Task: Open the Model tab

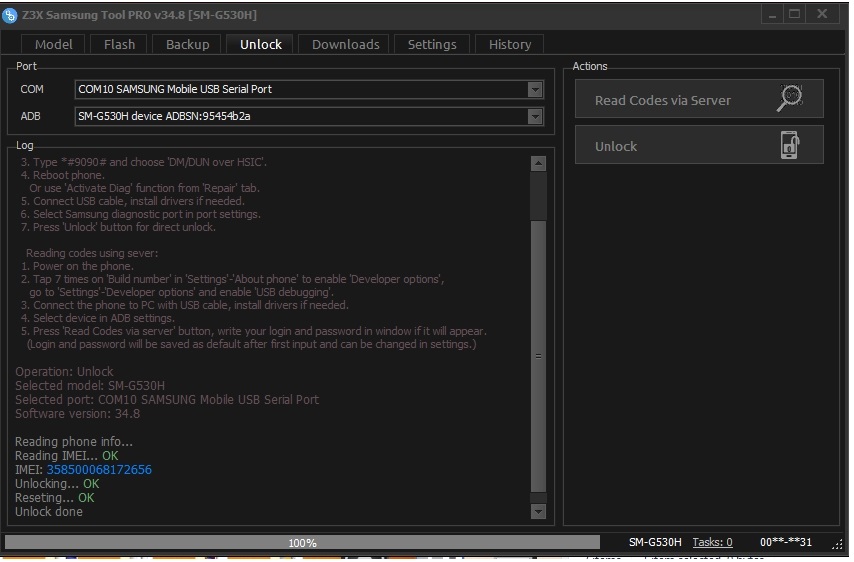Action: click(x=53, y=45)
